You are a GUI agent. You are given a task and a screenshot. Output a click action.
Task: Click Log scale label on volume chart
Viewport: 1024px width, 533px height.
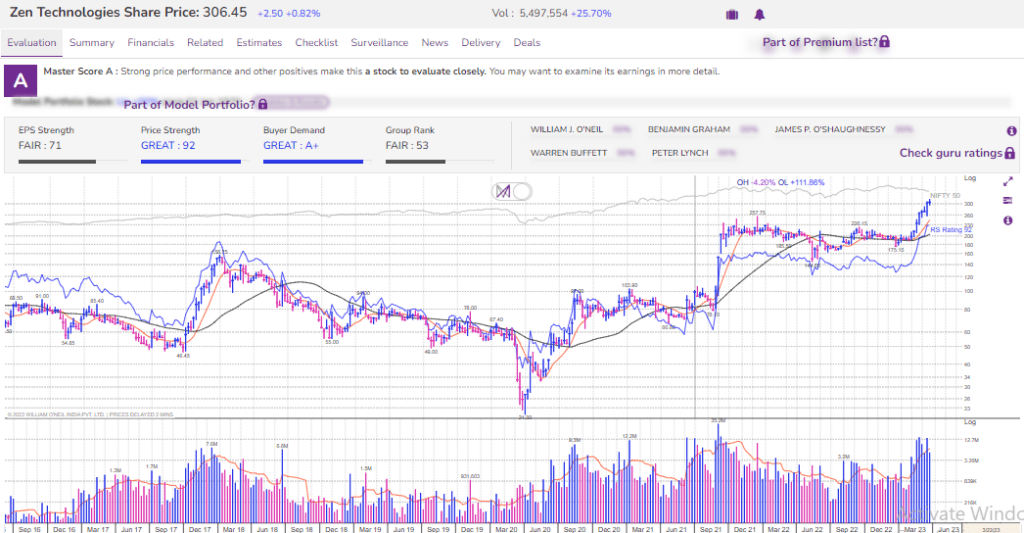coord(970,422)
